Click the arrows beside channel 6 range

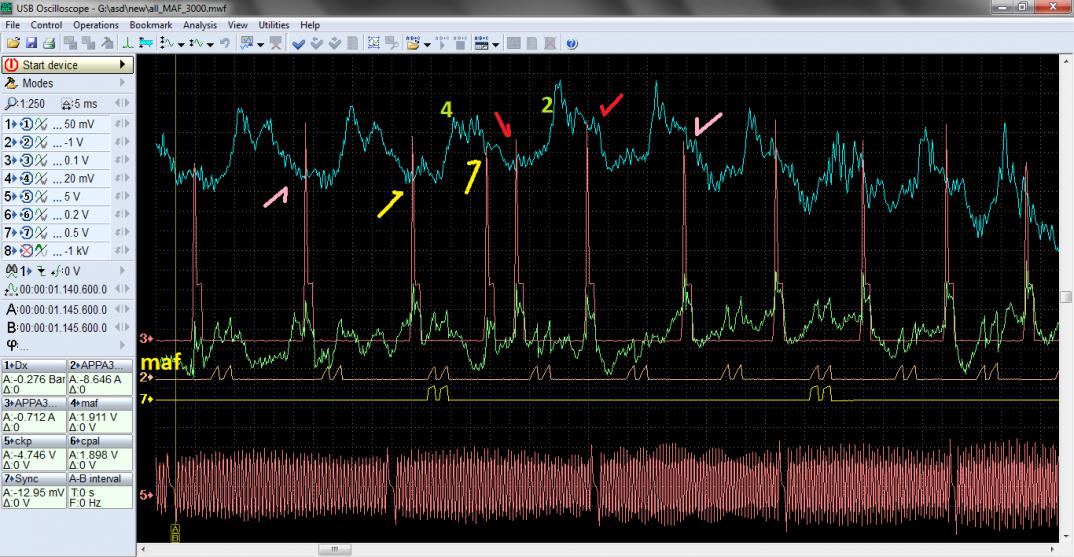coord(122,214)
